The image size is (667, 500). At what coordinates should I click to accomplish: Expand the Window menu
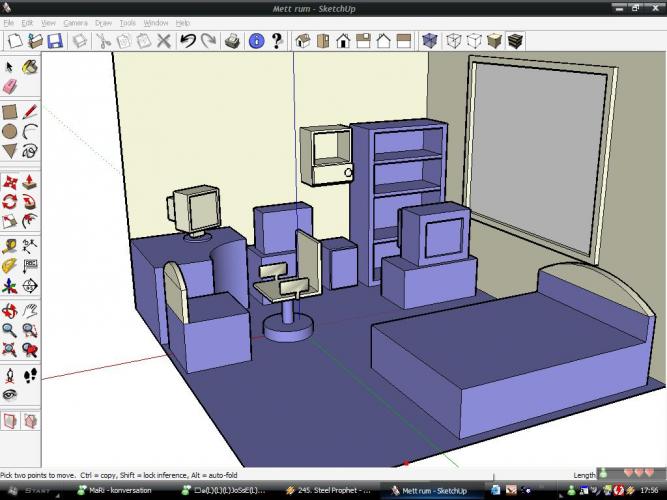coord(156,22)
